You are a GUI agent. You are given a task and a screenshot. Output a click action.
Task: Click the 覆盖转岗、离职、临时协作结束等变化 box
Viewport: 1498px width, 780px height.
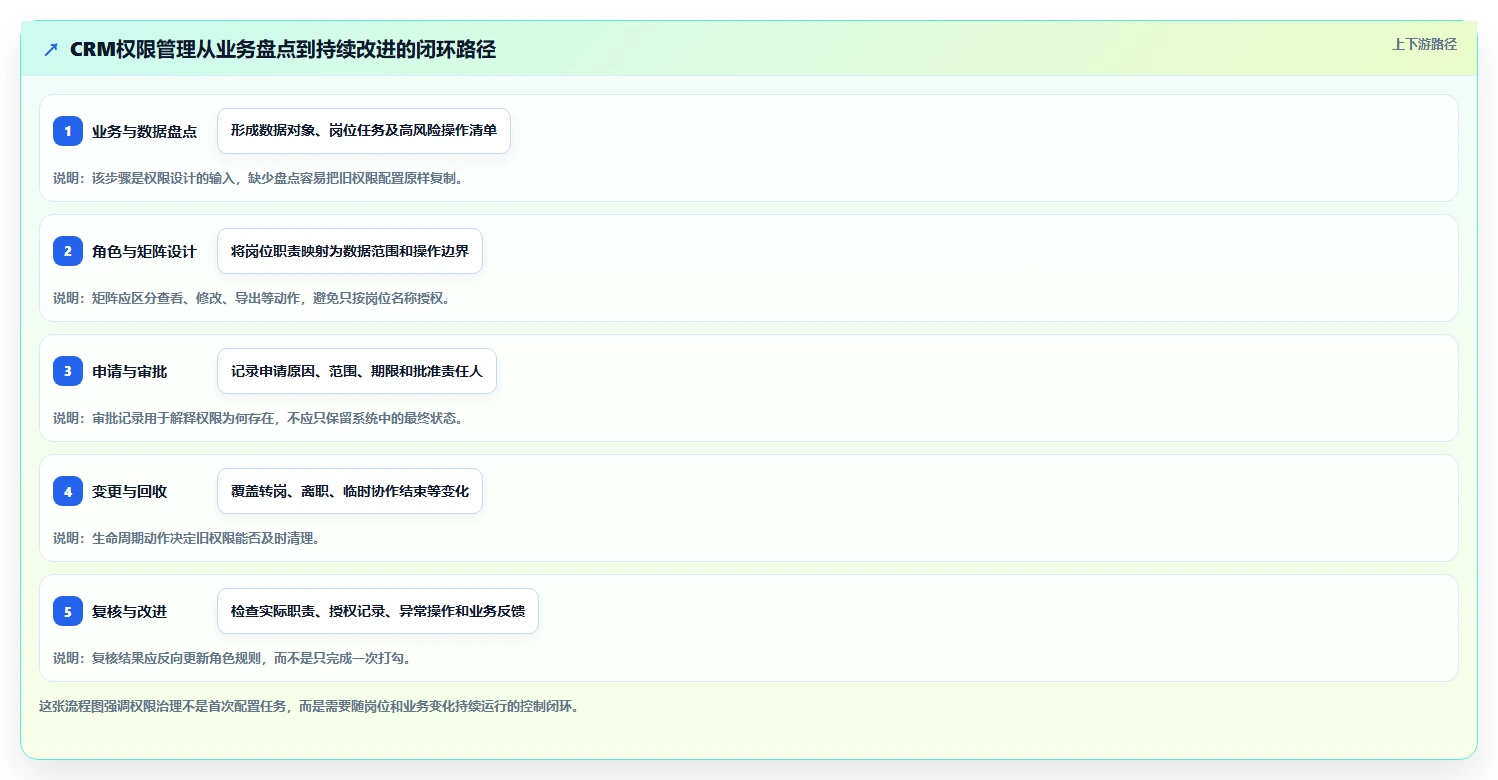[x=350, y=491]
